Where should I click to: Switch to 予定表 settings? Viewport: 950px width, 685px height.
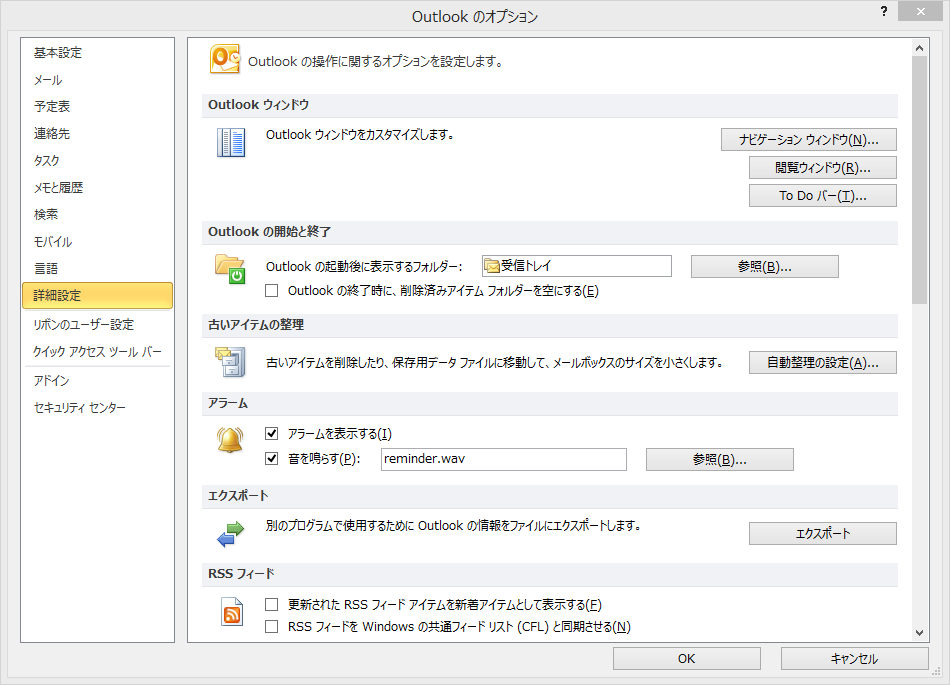(97, 107)
